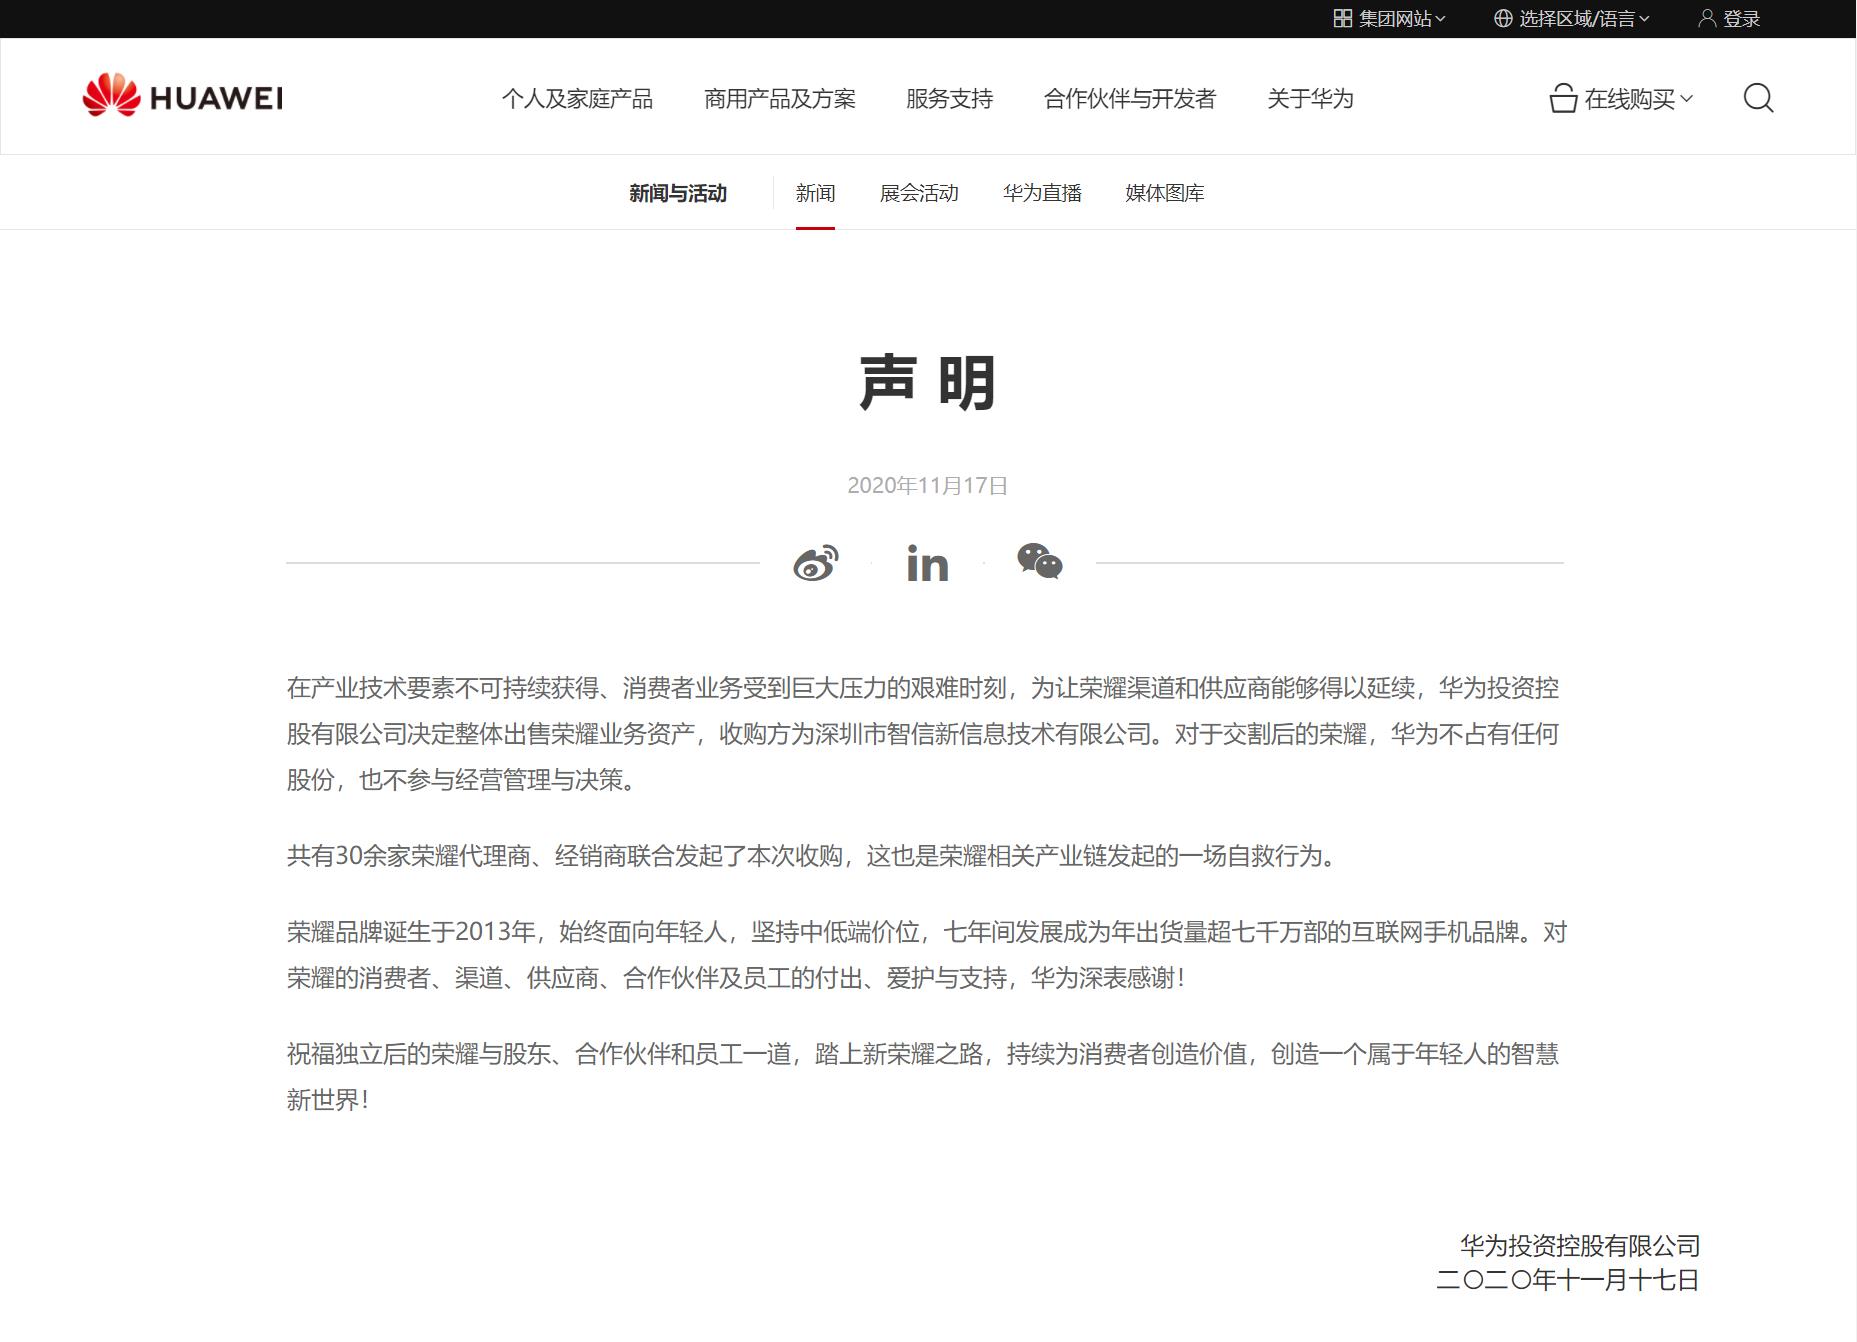
Task: Share the statement on LinkedIn
Action: tap(927, 564)
